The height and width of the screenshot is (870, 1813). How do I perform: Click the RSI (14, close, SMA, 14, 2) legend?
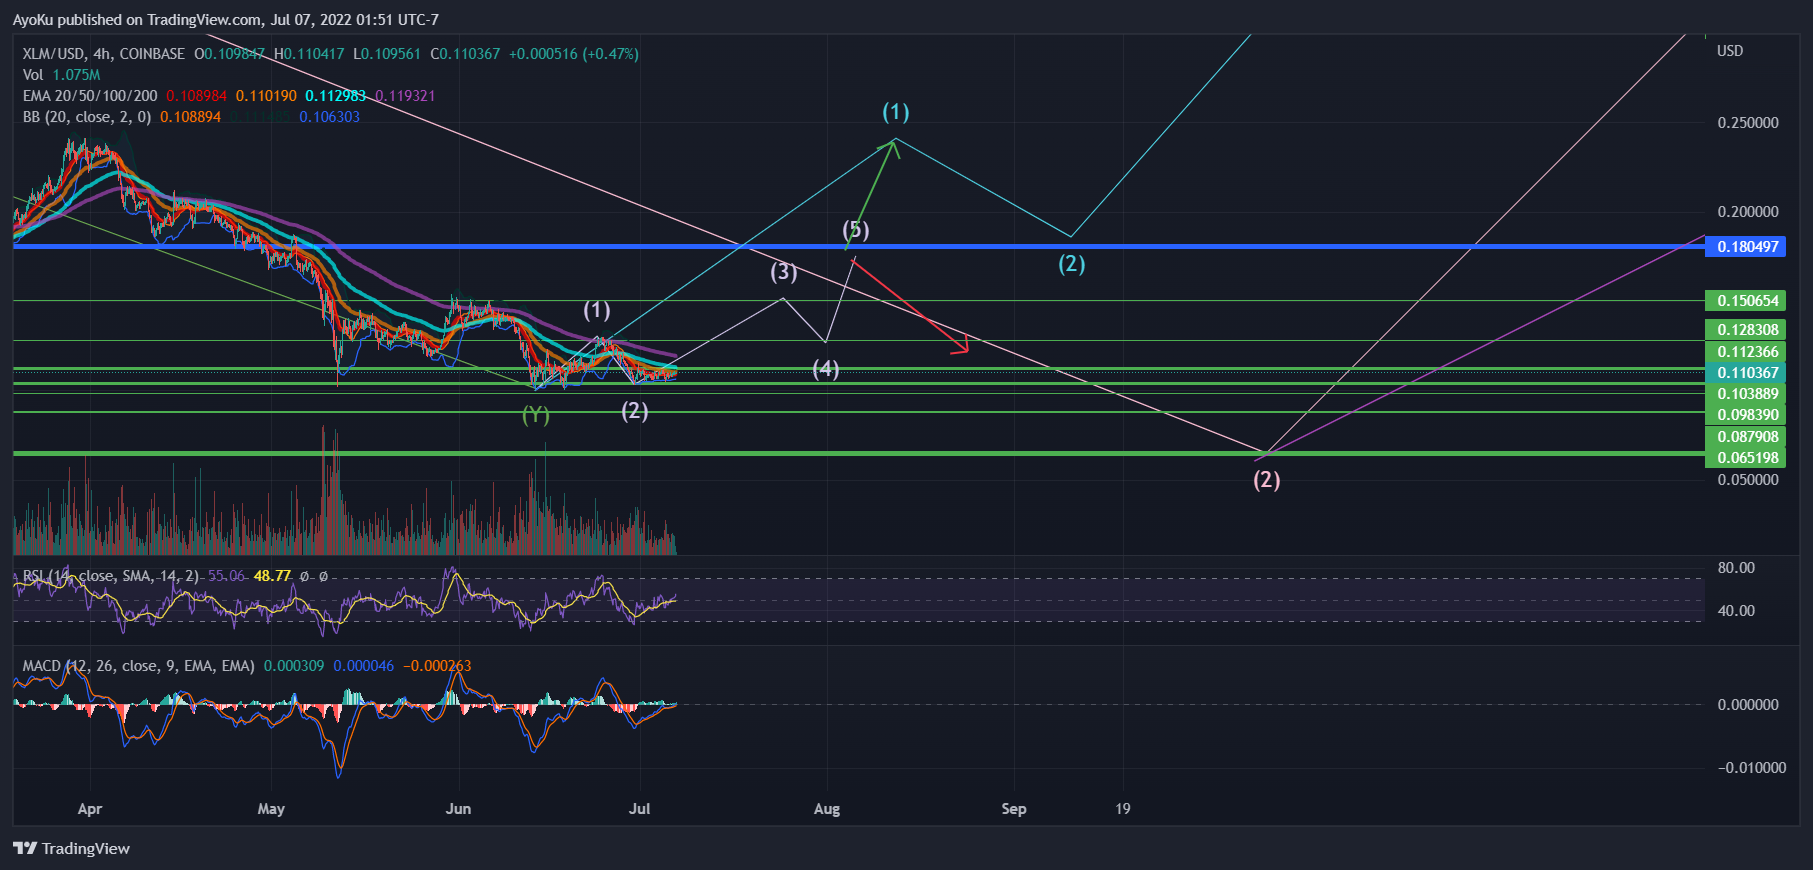(x=111, y=576)
